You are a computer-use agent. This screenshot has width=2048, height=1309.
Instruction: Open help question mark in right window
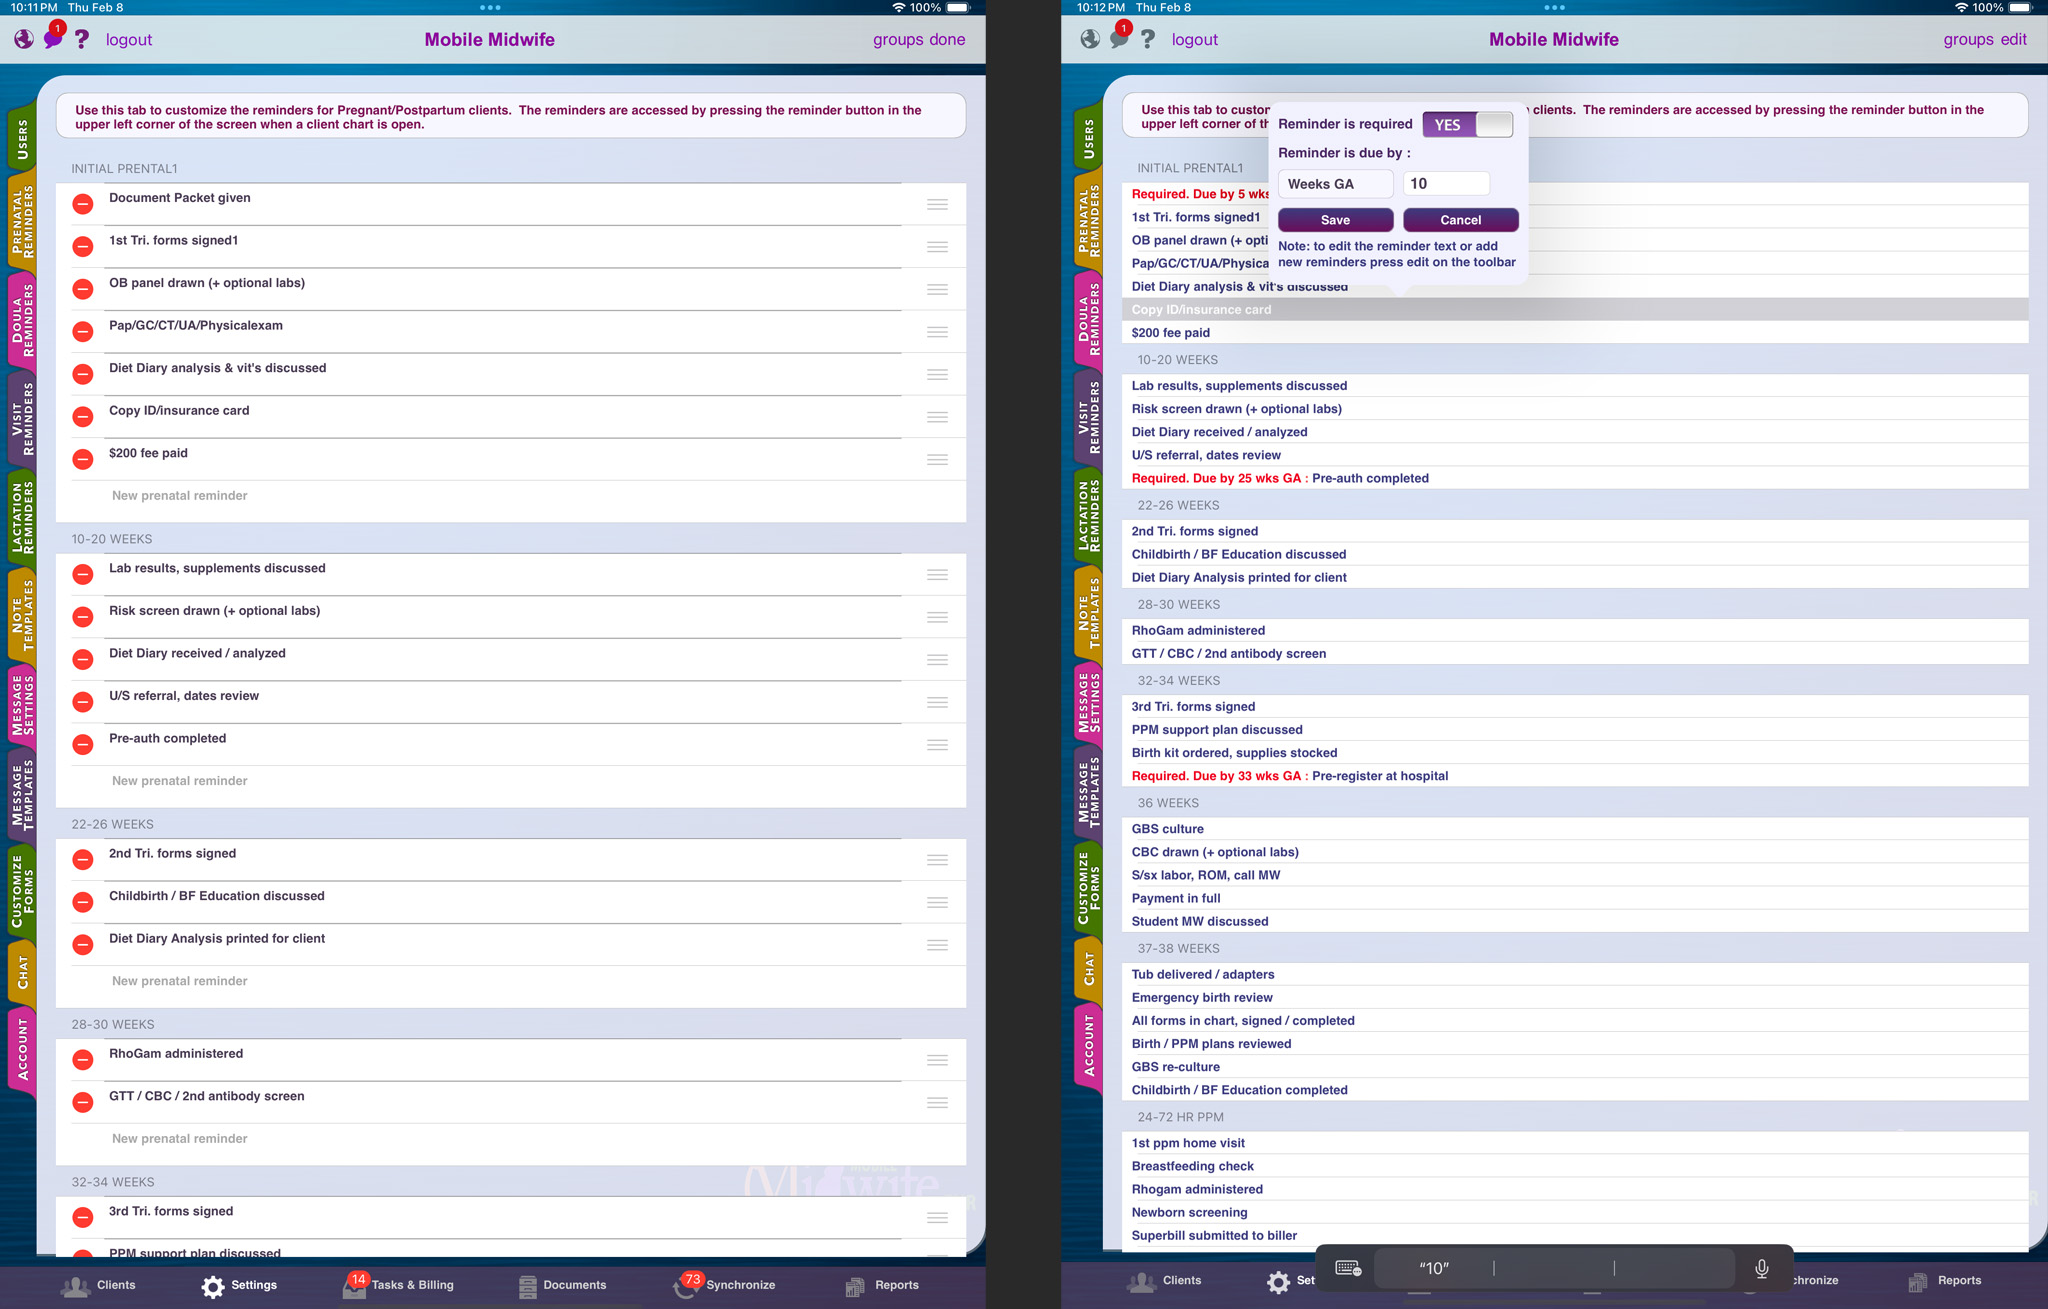[x=1148, y=39]
